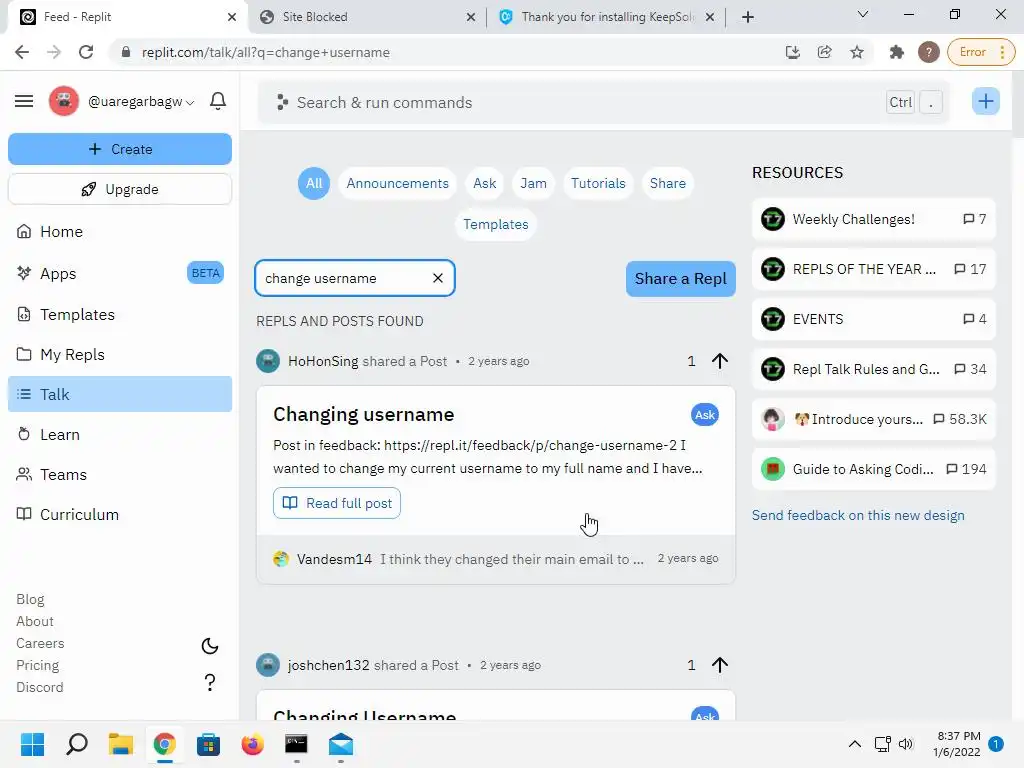This screenshot has height=768, width=1024.
Task: Select the Tutorials filter
Action: click(598, 184)
